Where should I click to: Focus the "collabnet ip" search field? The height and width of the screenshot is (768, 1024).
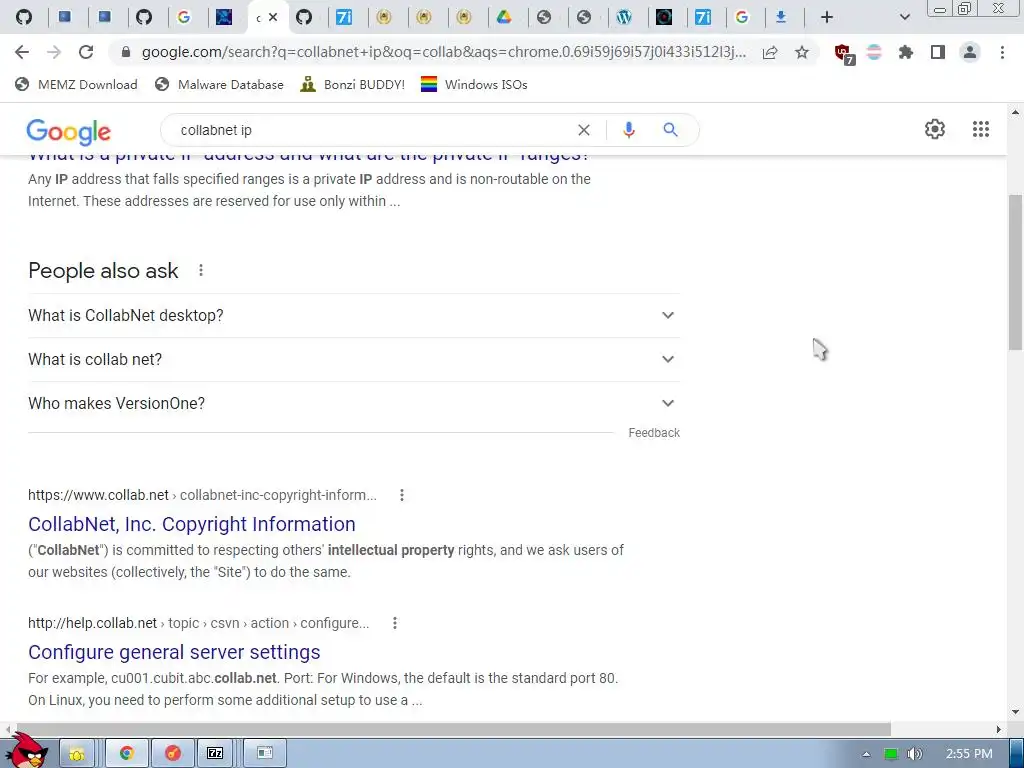click(372, 130)
